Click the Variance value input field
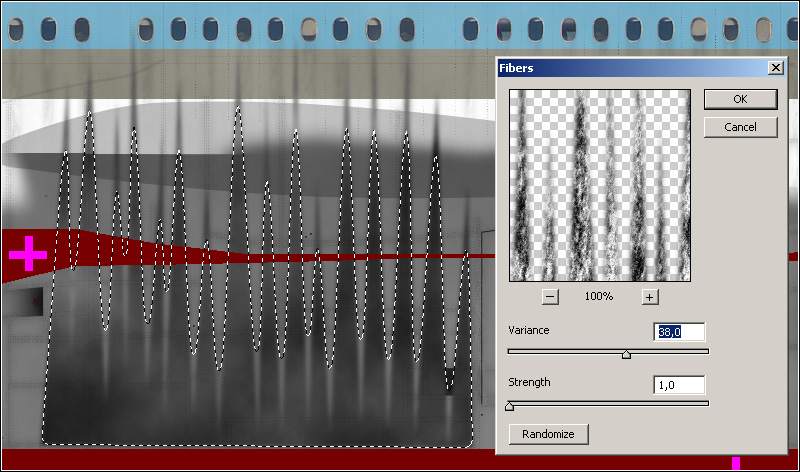Image resolution: width=800 pixels, height=472 pixels. [x=679, y=332]
